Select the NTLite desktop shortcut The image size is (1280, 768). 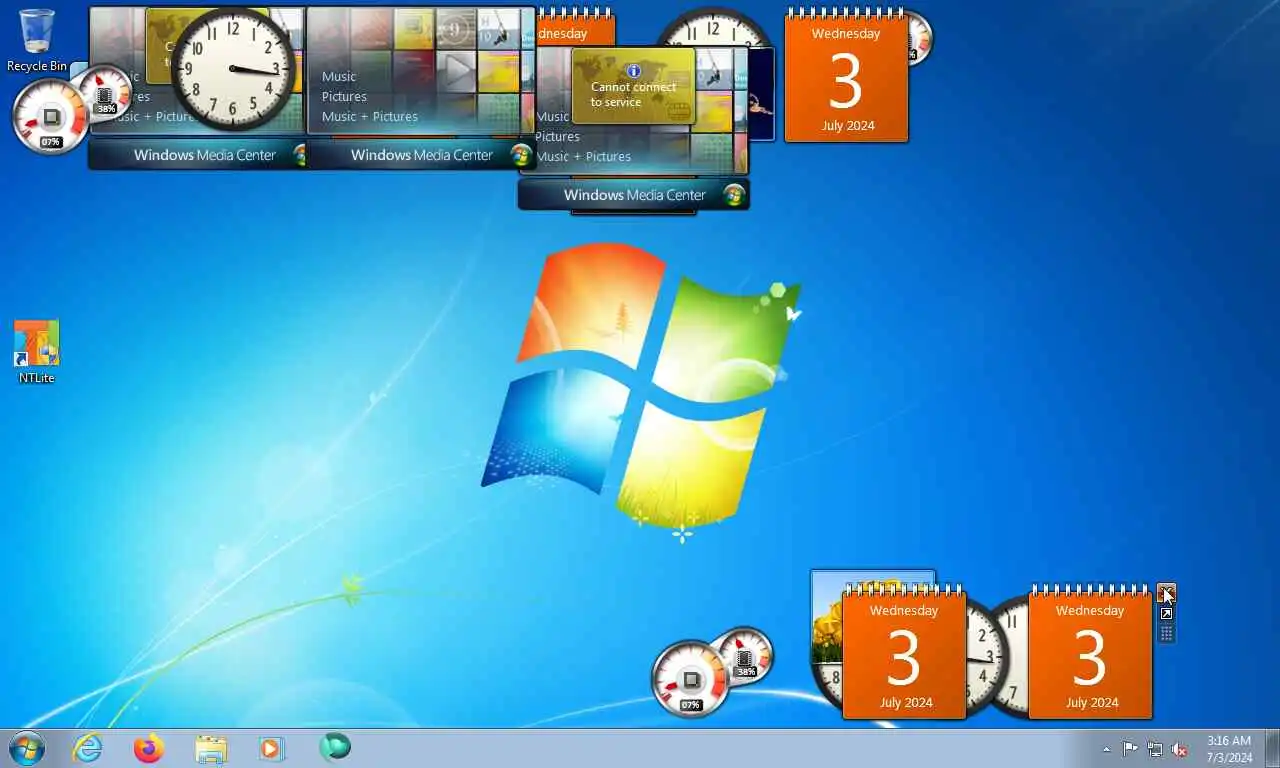37,351
